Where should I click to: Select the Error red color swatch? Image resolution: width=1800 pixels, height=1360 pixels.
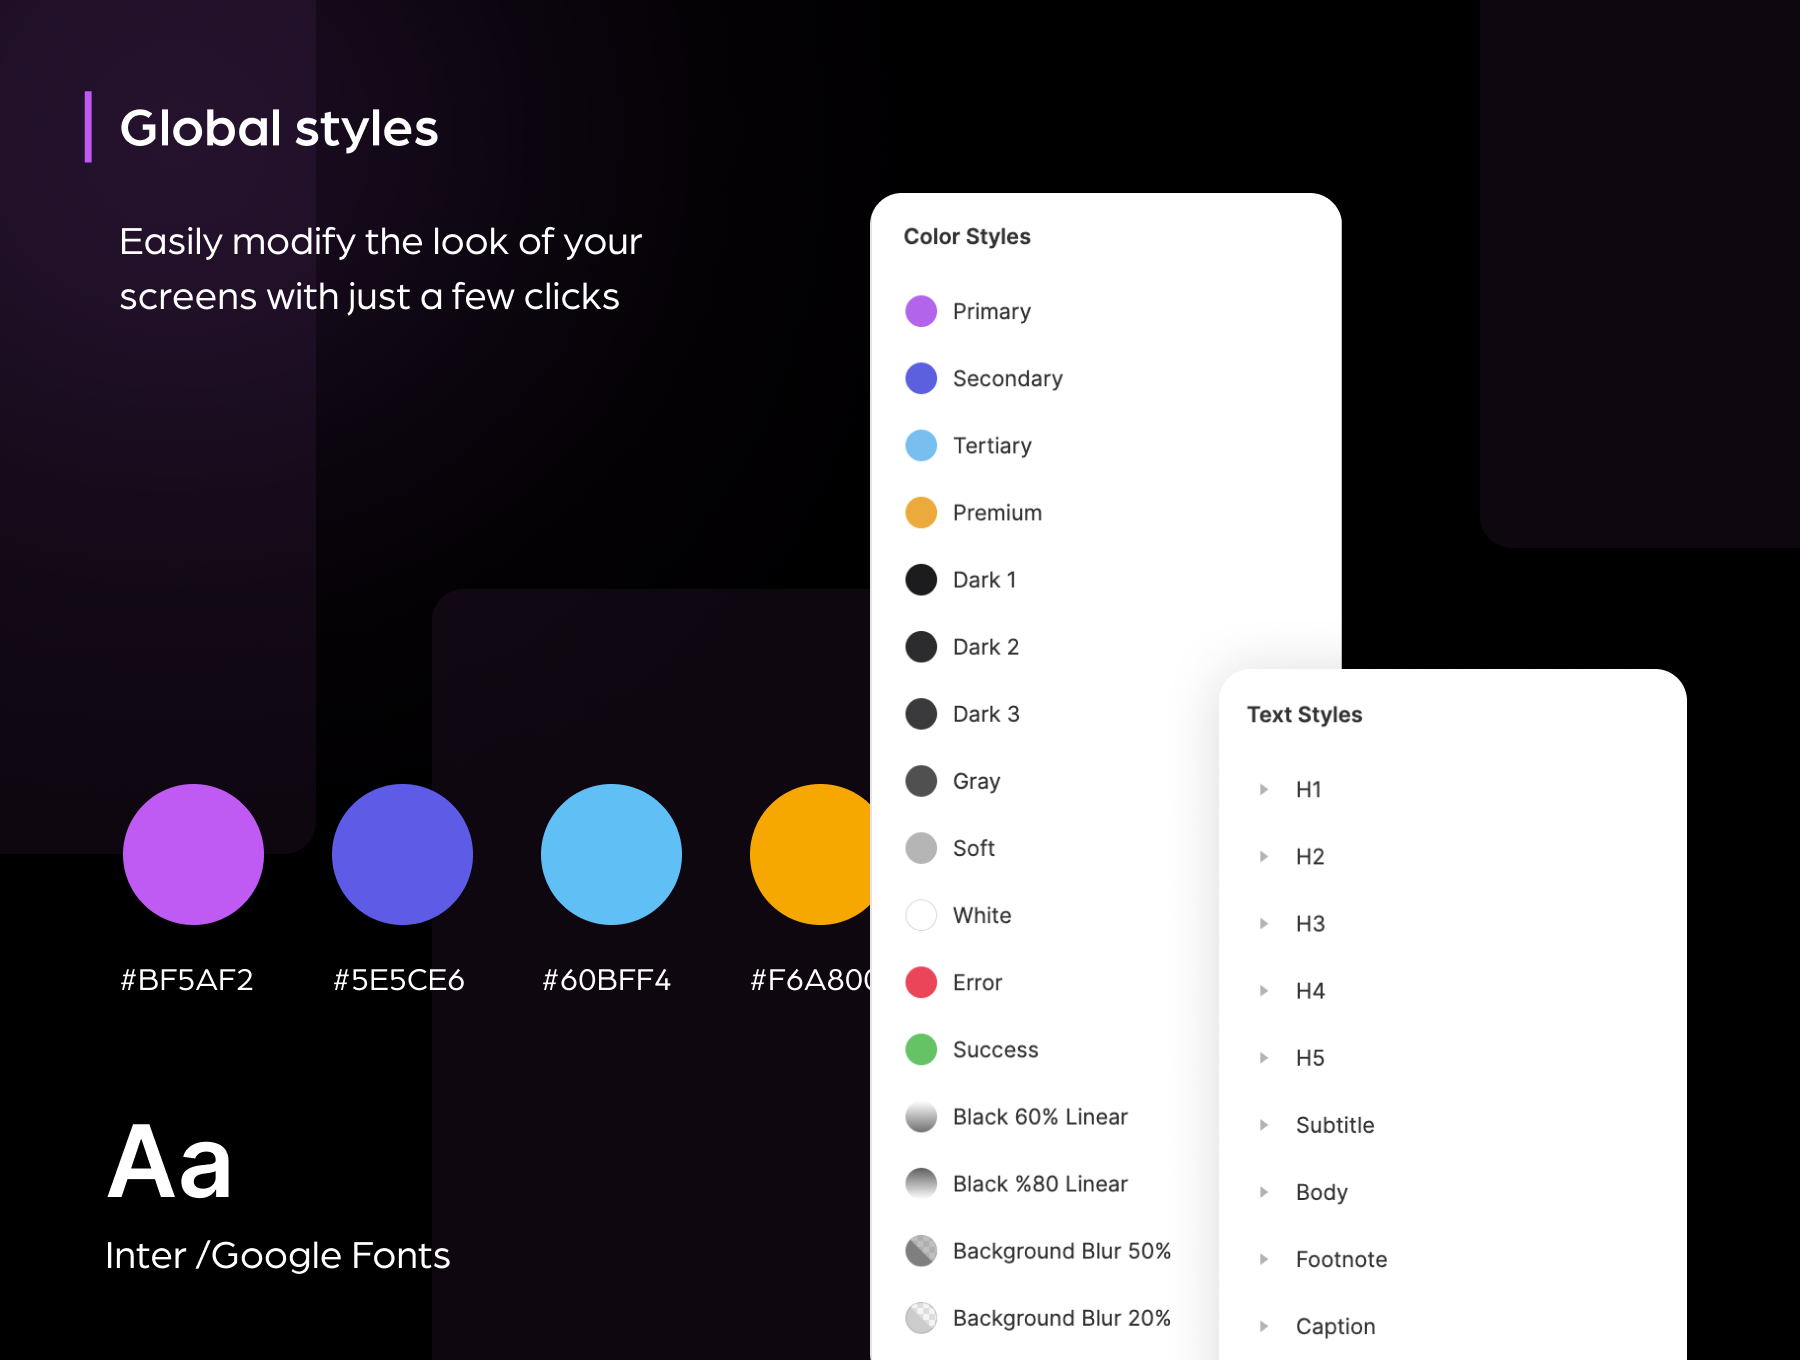tap(920, 982)
